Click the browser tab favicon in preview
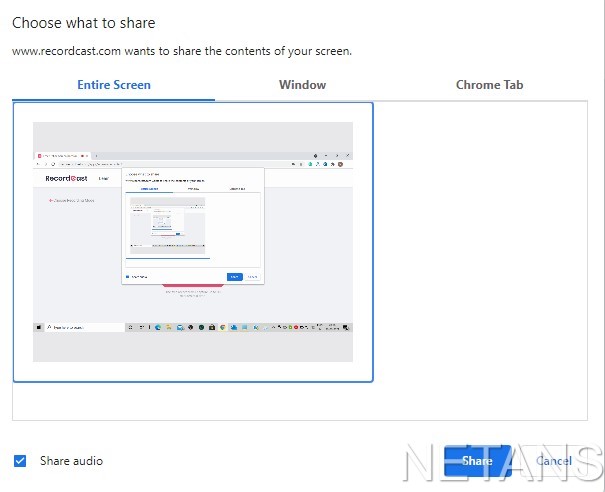 39,156
